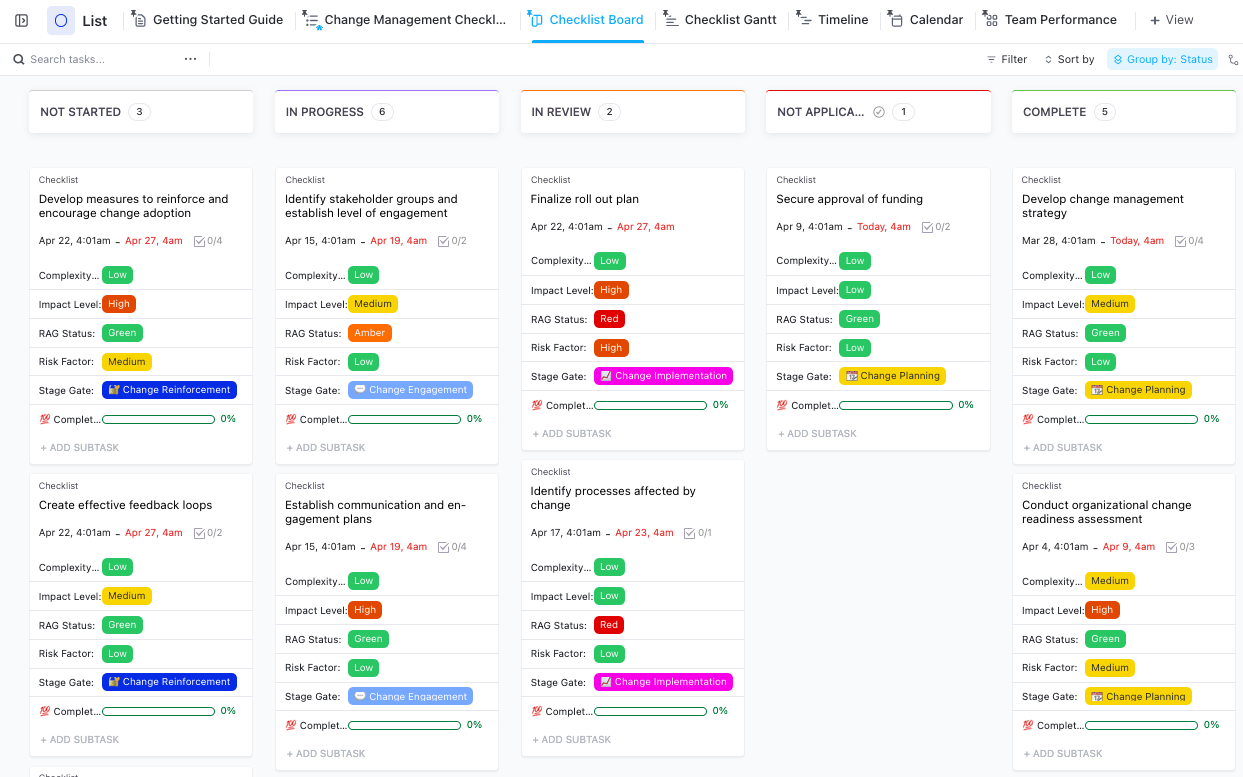Click the Not Applicable status check icon

click(x=879, y=112)
